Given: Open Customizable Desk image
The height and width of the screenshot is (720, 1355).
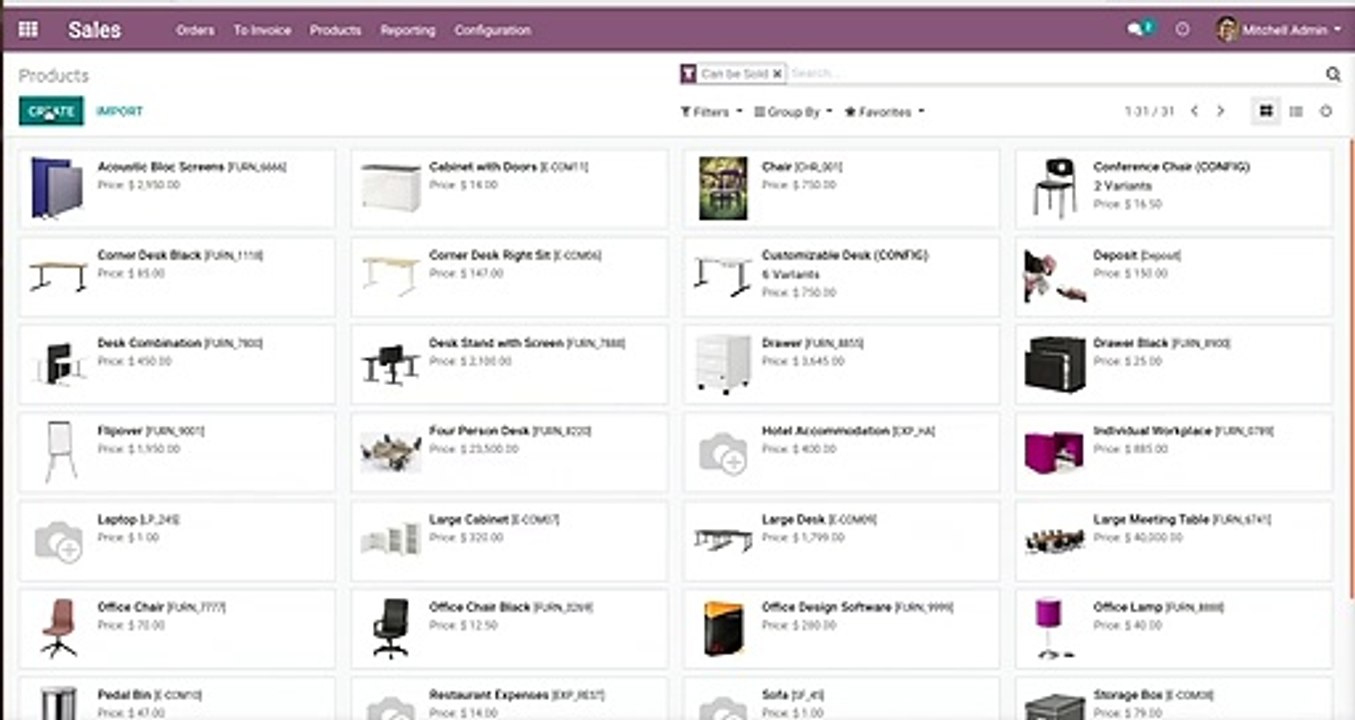Looking at the screenshot, I should [723, 276].
